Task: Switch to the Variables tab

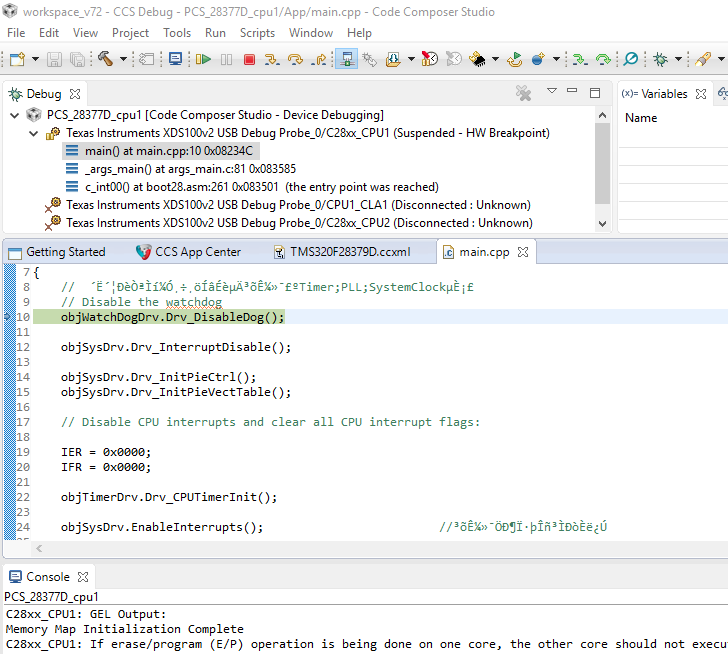Action: click(x=664, y=94)
